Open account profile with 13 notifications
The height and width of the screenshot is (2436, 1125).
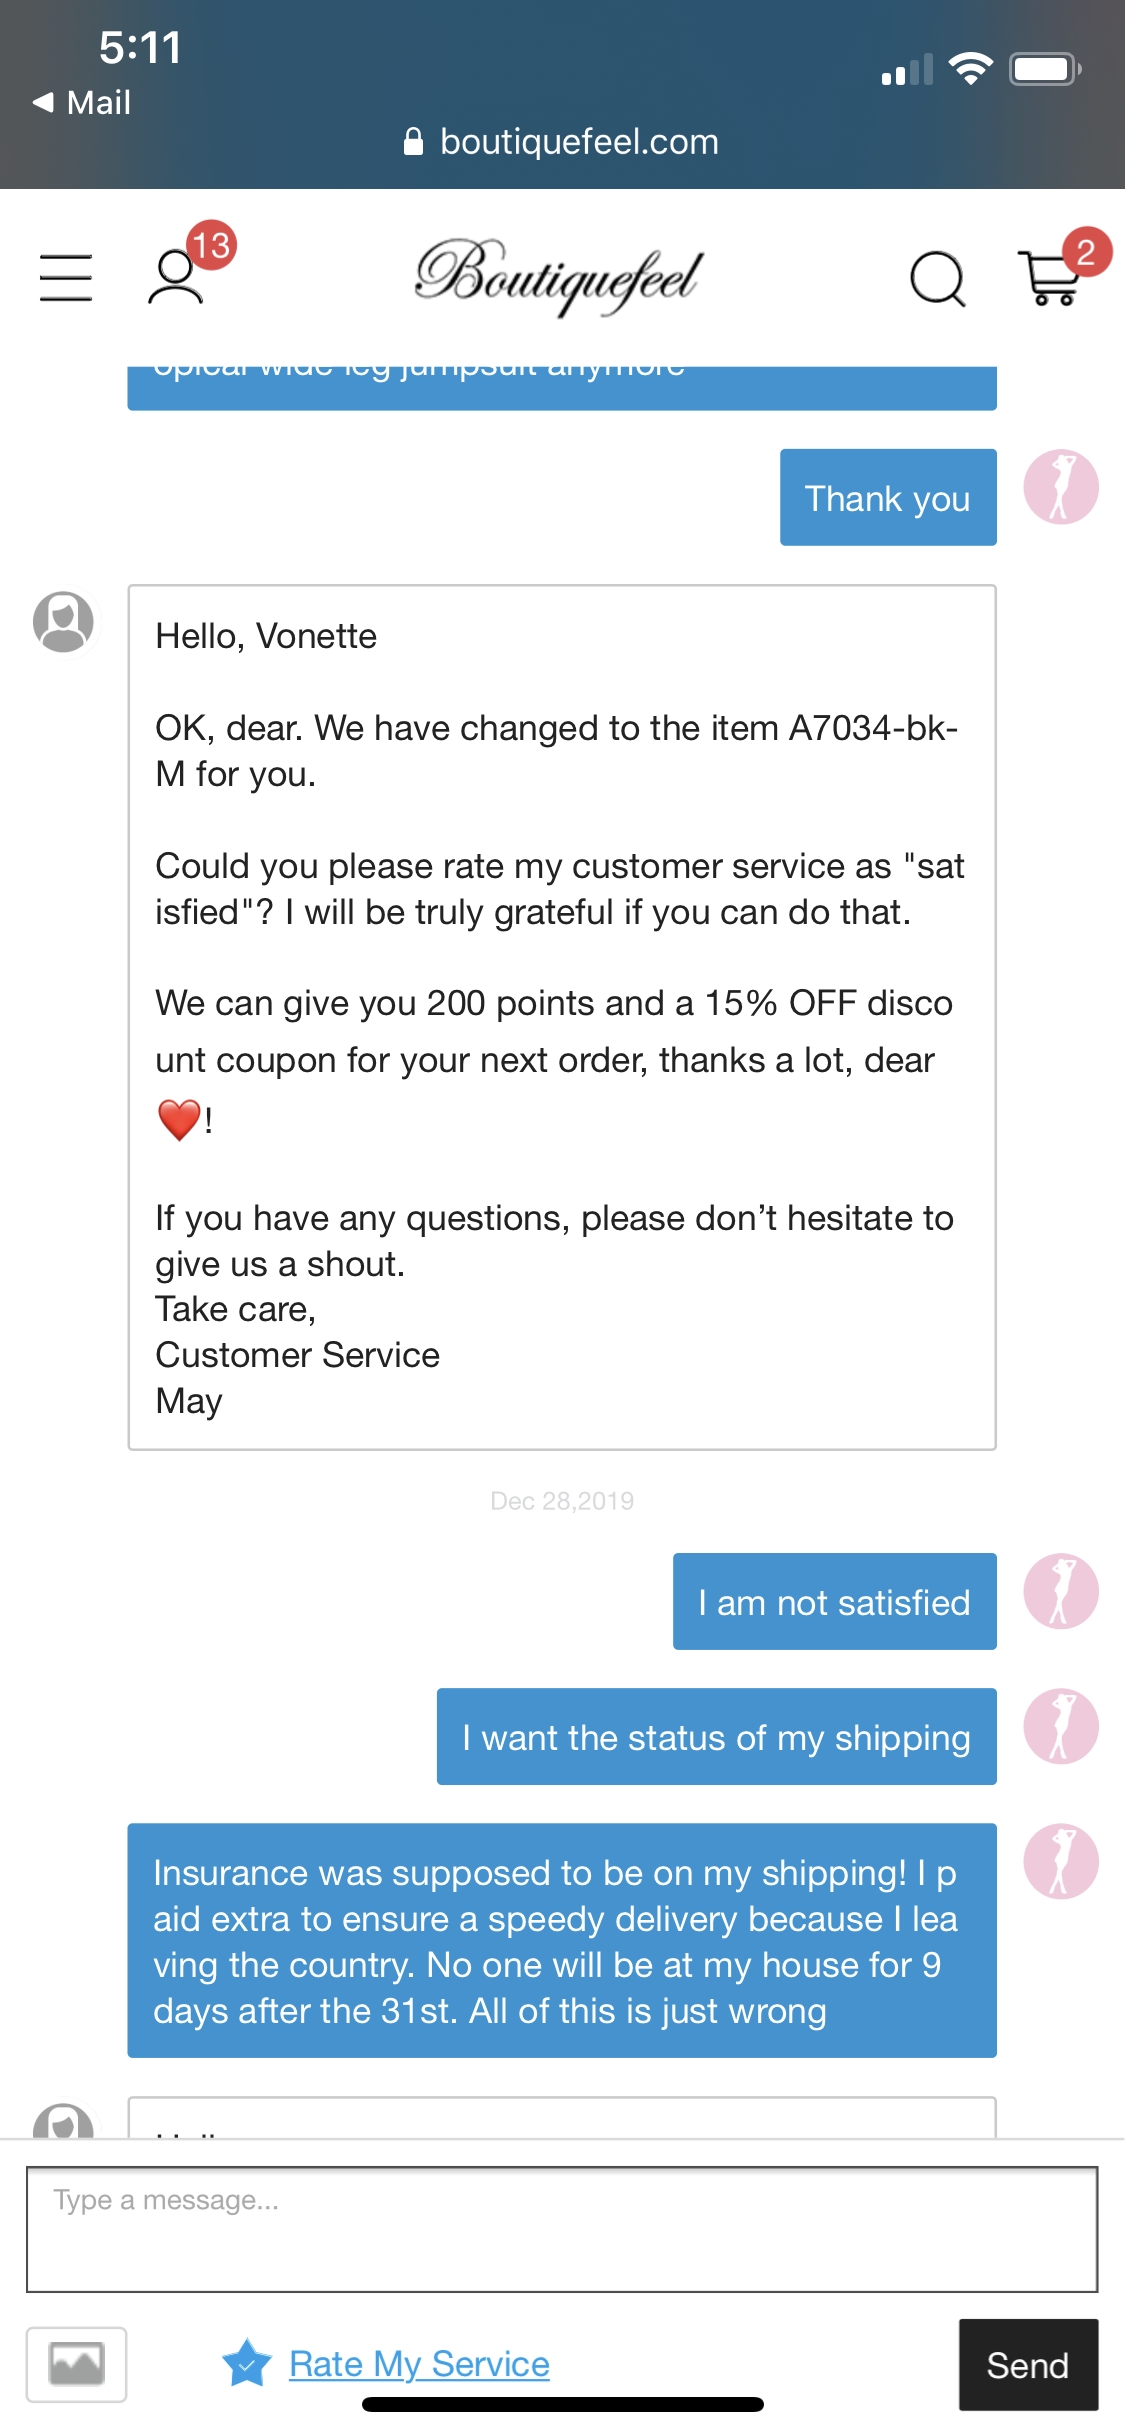tap(177, 276)
